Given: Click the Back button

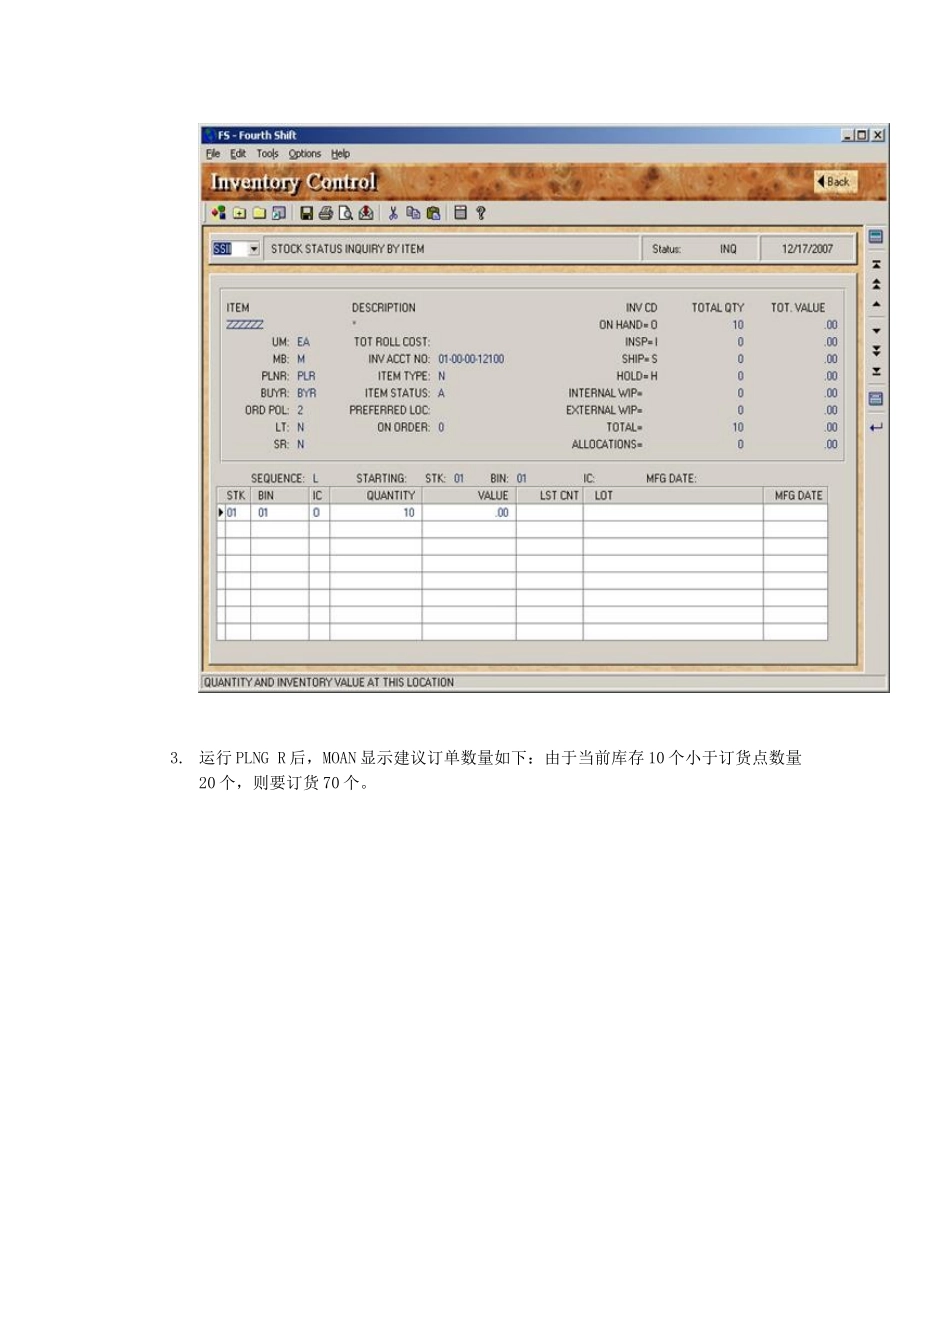Looking at the screenshot, I should point(834,182).
